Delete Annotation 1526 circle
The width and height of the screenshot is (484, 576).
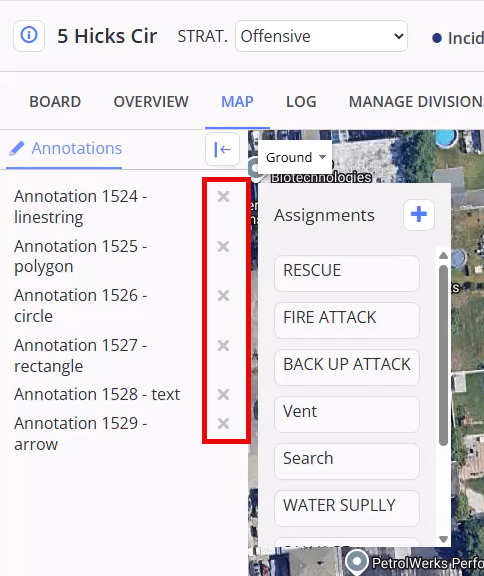pos(223,295)
